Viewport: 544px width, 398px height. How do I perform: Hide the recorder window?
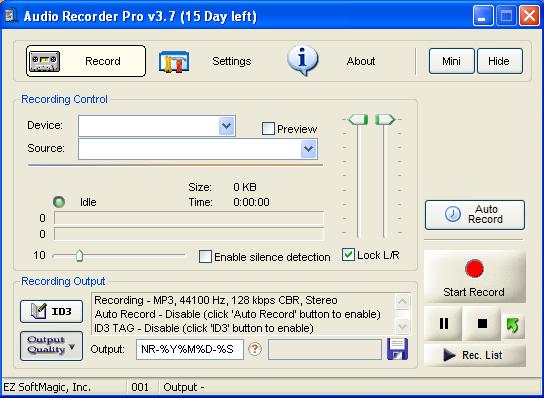point(500,61)
